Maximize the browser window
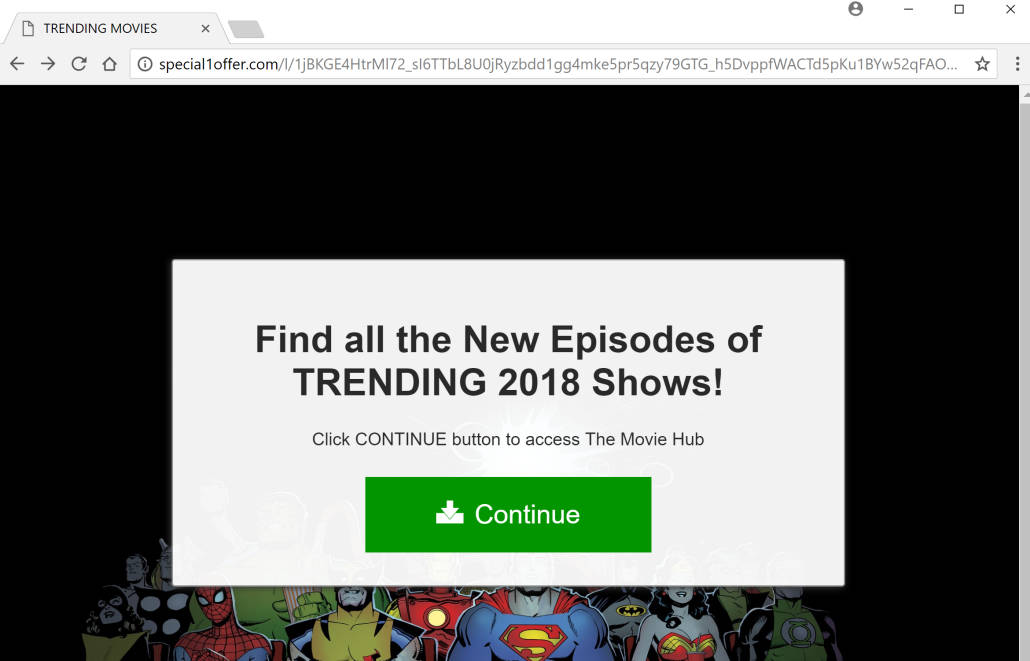1030x661 pixels. click(x=959, y=9)
